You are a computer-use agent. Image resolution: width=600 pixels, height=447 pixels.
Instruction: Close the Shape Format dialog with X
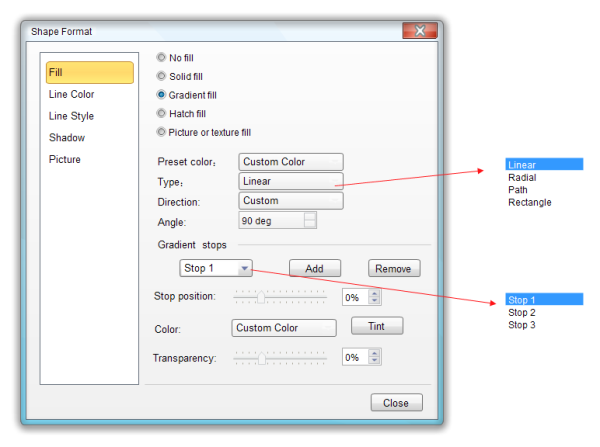click(420, 30)
